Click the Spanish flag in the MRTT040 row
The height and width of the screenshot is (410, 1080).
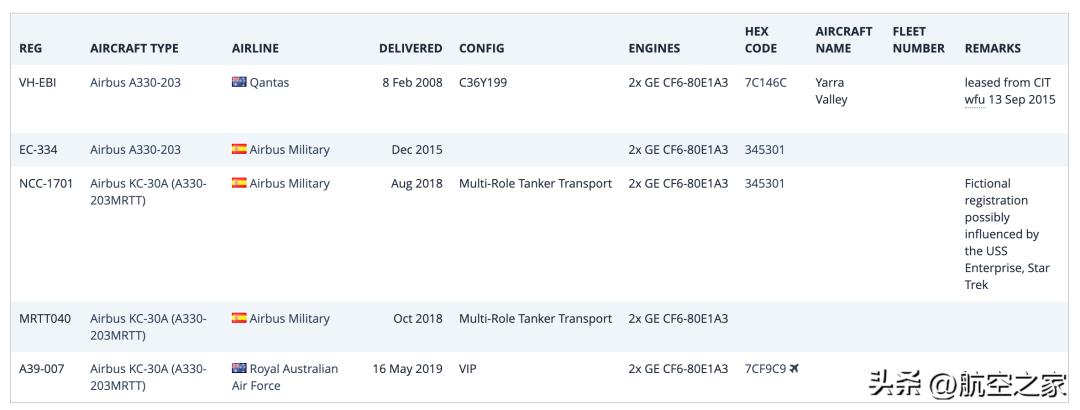(239, 319)
